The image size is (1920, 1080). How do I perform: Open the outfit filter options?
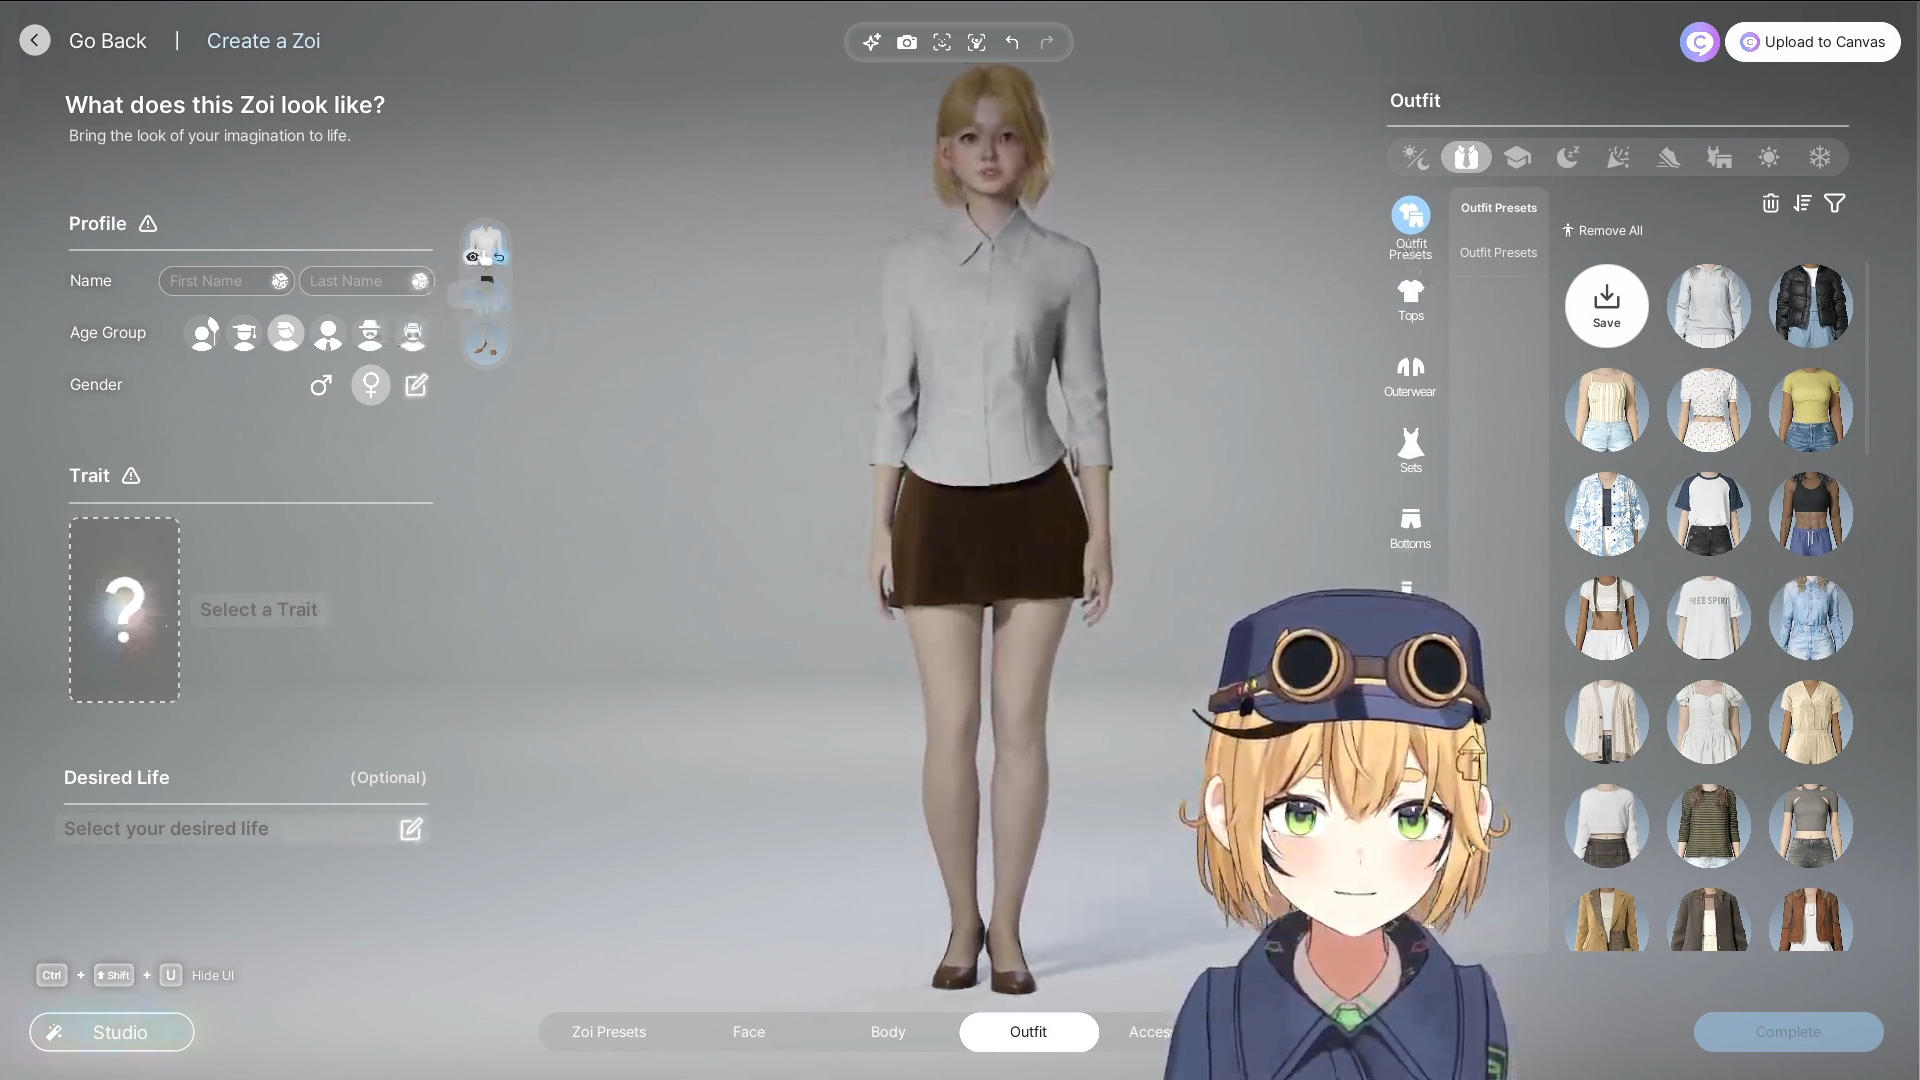click(x=1834, y=203)
